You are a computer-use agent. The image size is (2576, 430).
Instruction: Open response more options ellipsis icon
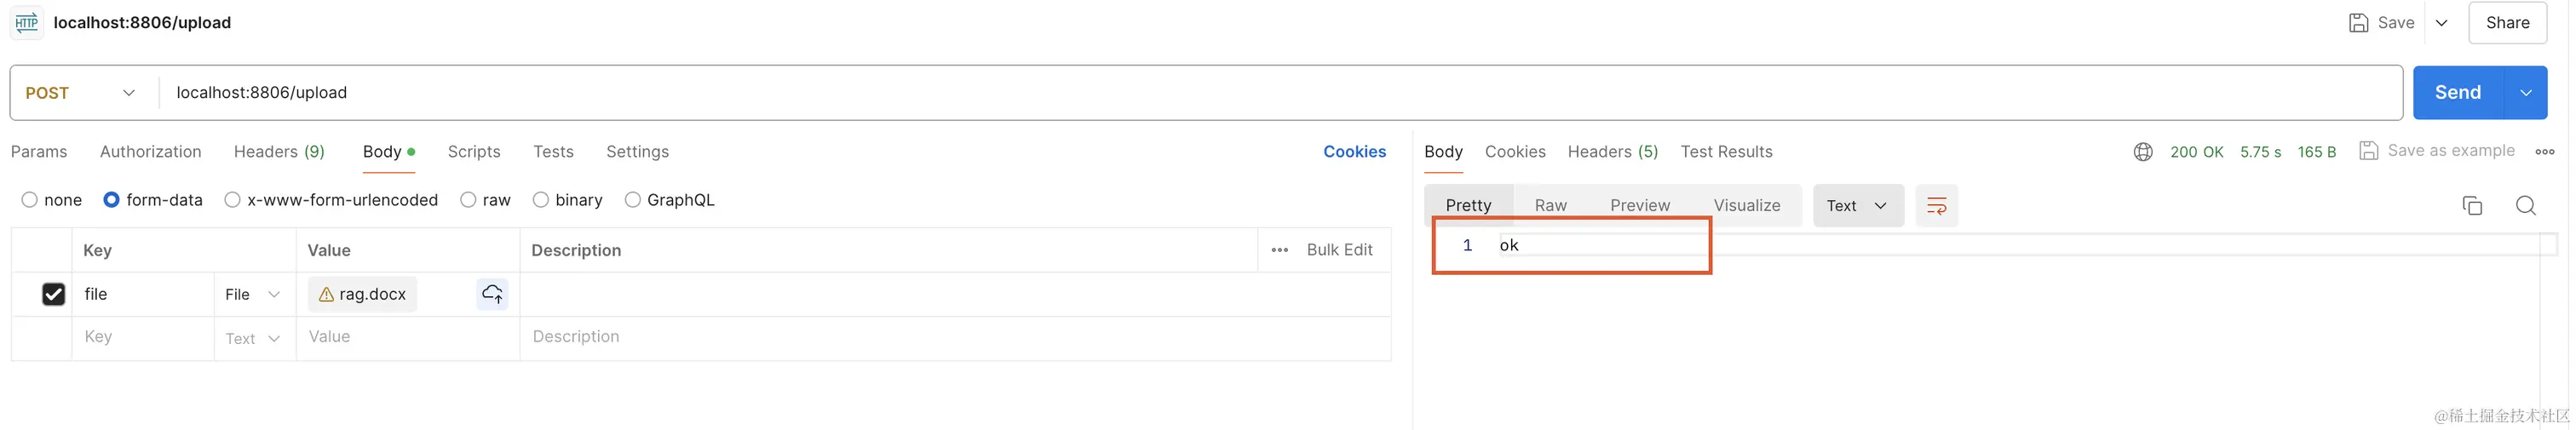(2545, 152)
